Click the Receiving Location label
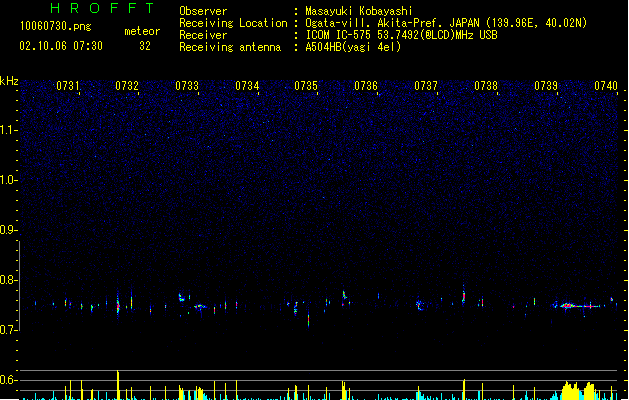This screenshot has width=629, height=400. [233, 23]
